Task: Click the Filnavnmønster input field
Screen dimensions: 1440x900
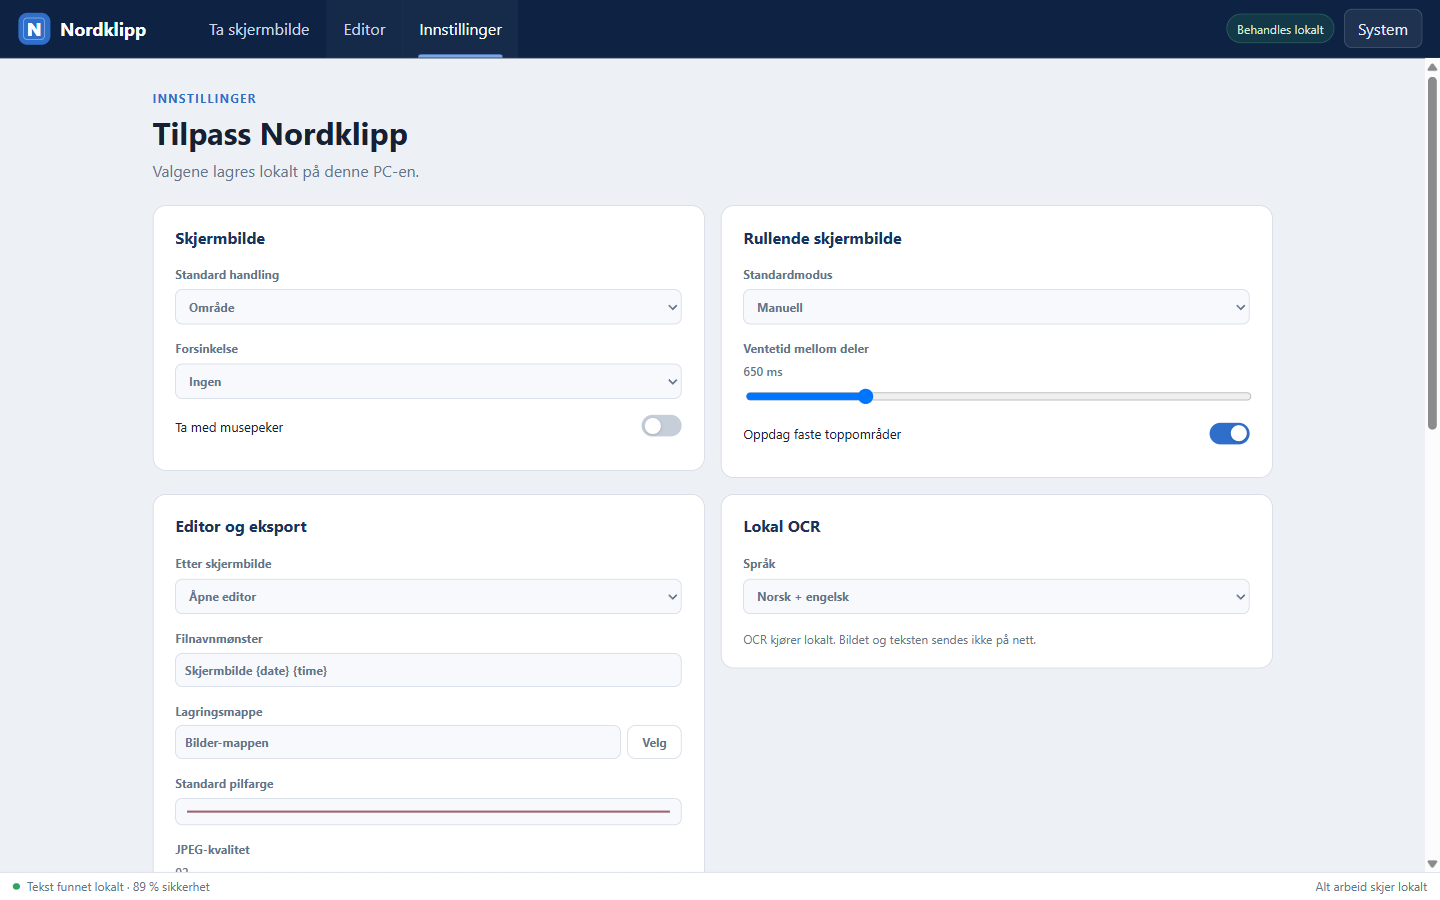Action: 428,670
